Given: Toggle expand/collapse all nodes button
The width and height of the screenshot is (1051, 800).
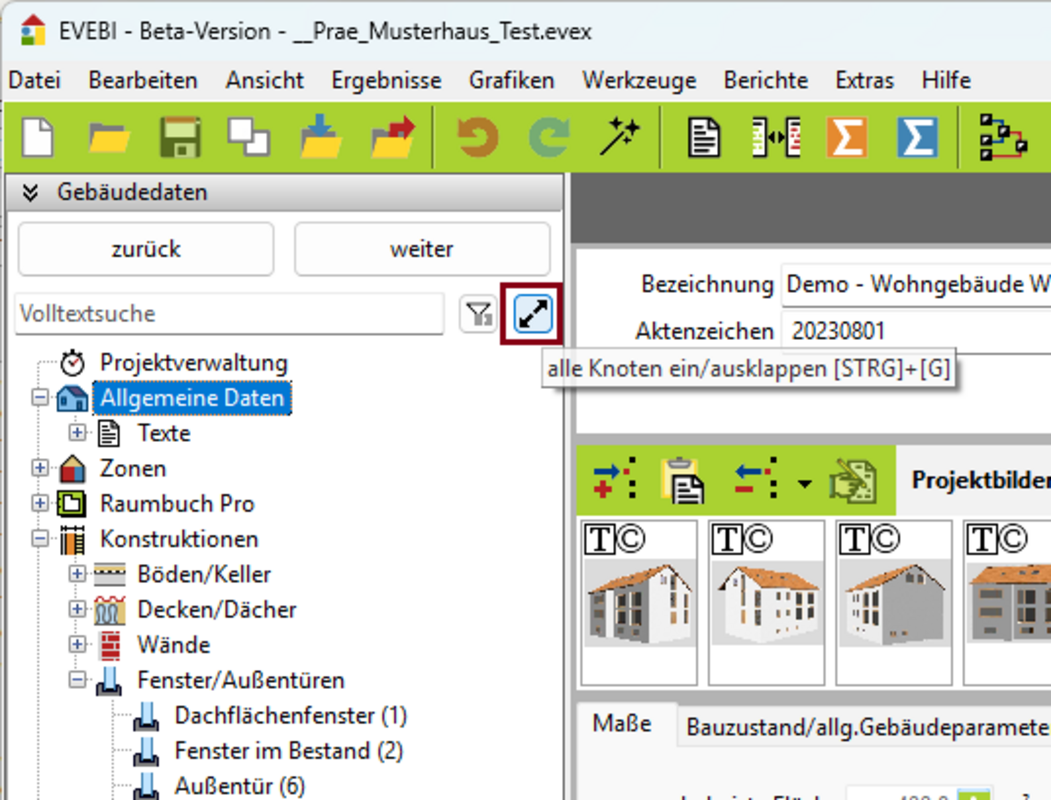Looking at the screenshot, I should coord(533,314).
